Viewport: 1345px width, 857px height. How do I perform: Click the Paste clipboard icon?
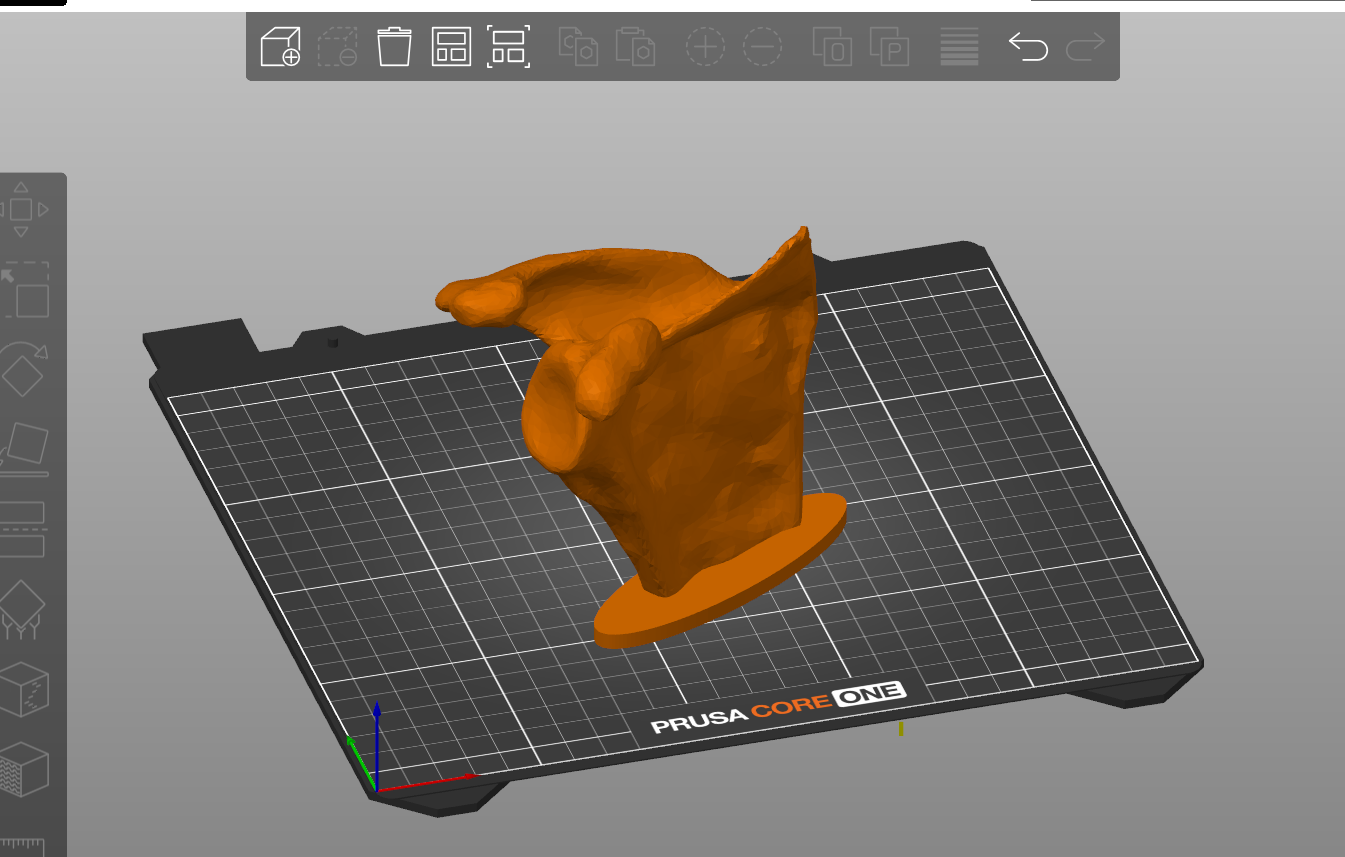(635, 47)
